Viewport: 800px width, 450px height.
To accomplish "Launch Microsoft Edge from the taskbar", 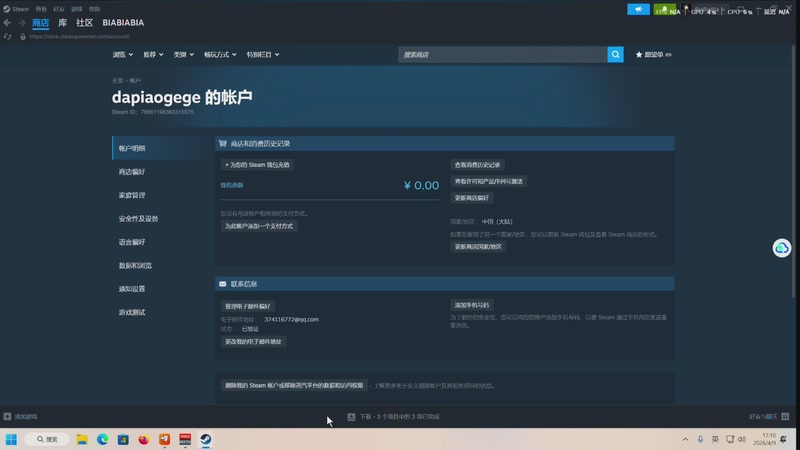I will coord(103,439).
